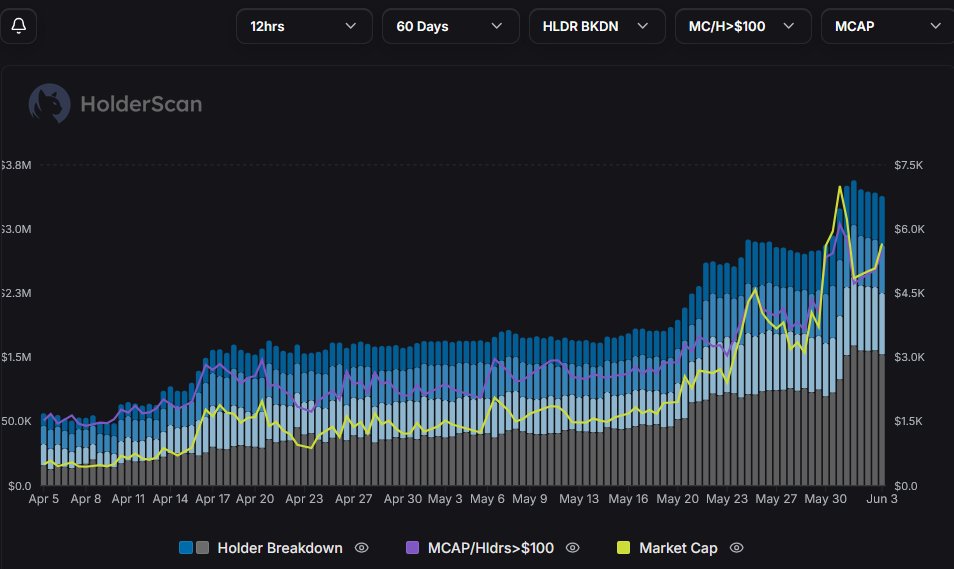Screen dimensions: 954x569
Task: Click the $4.5K right axis label
Action: click(909, 293)
